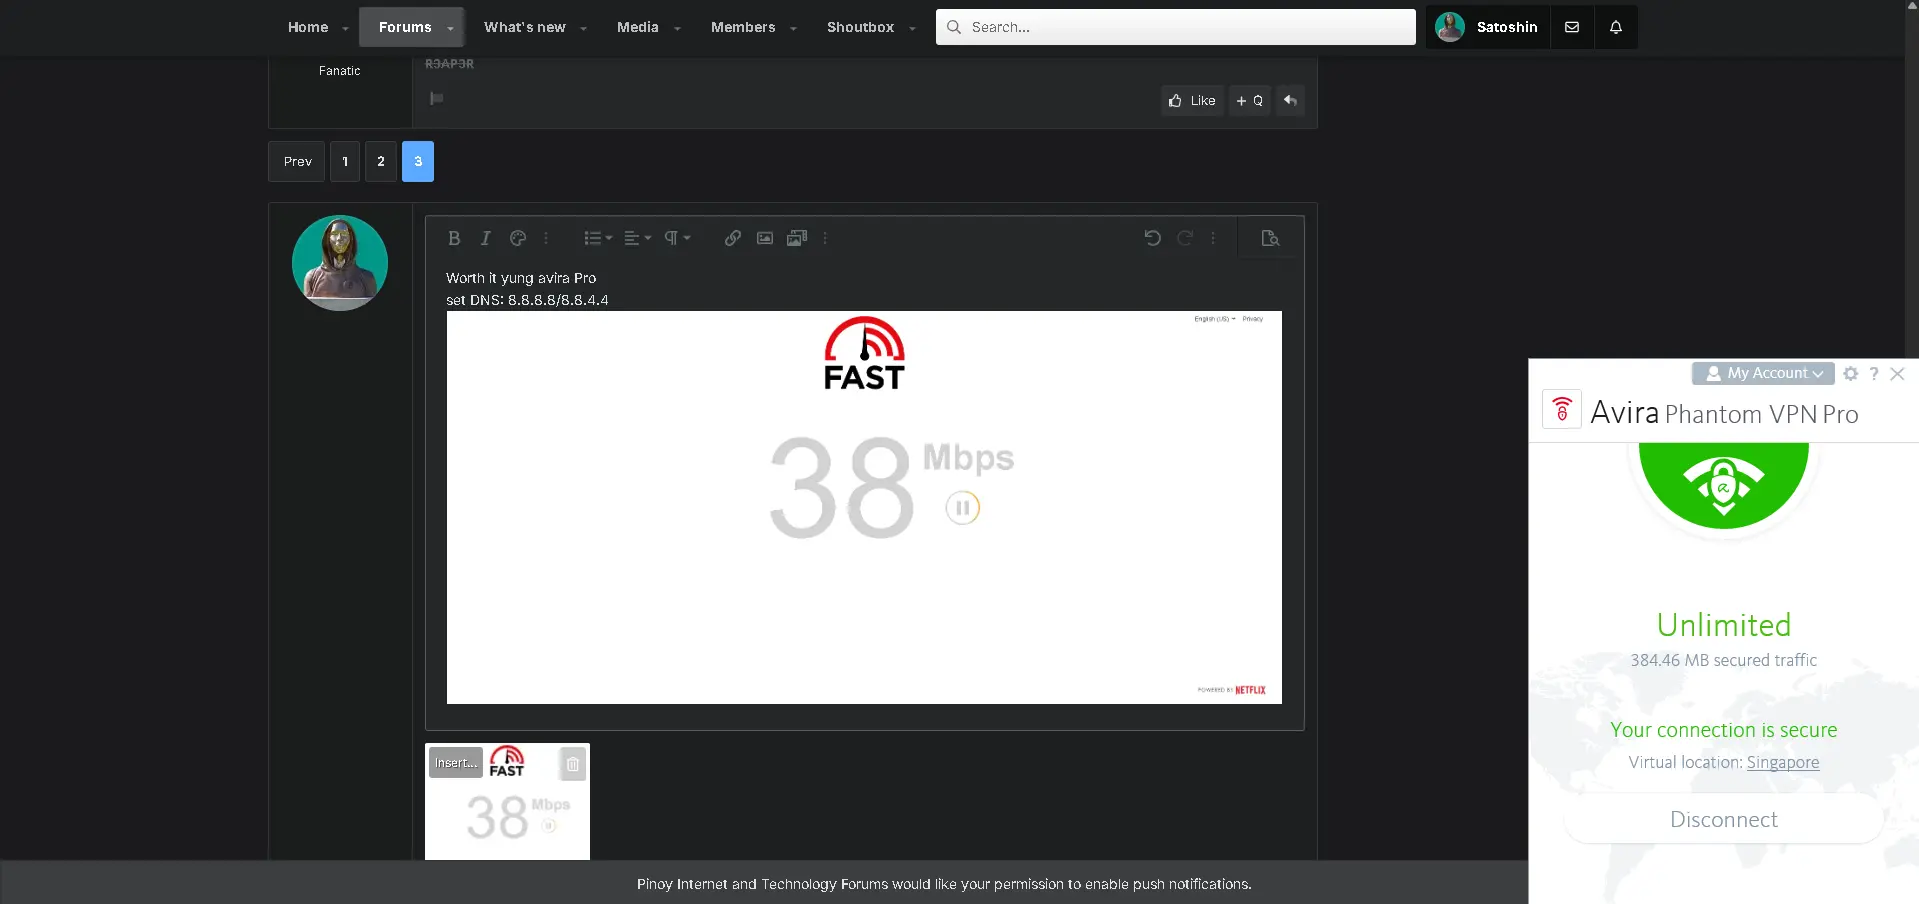Redo the last undone edit
Screen dimensions: 1919x904
1185,238
